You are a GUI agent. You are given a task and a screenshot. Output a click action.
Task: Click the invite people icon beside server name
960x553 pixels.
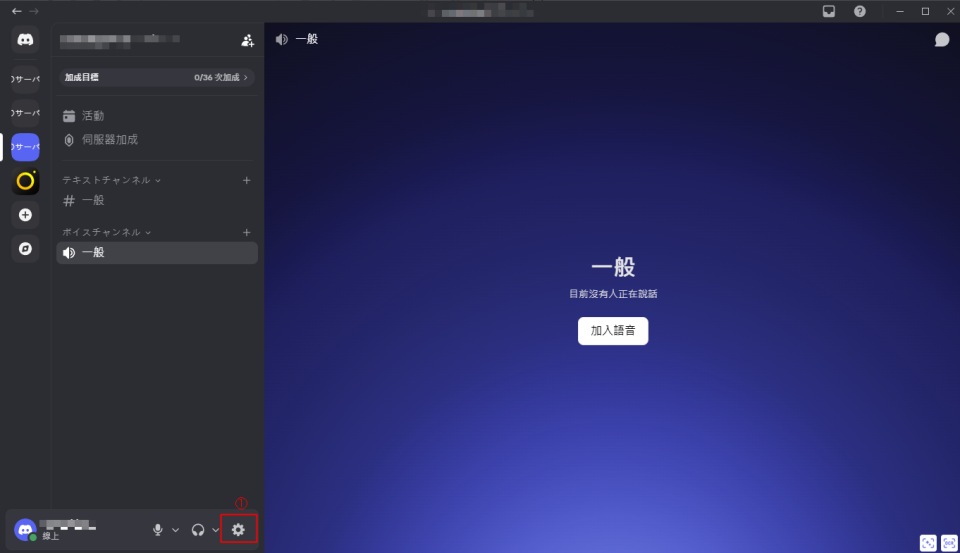[247, 41]
